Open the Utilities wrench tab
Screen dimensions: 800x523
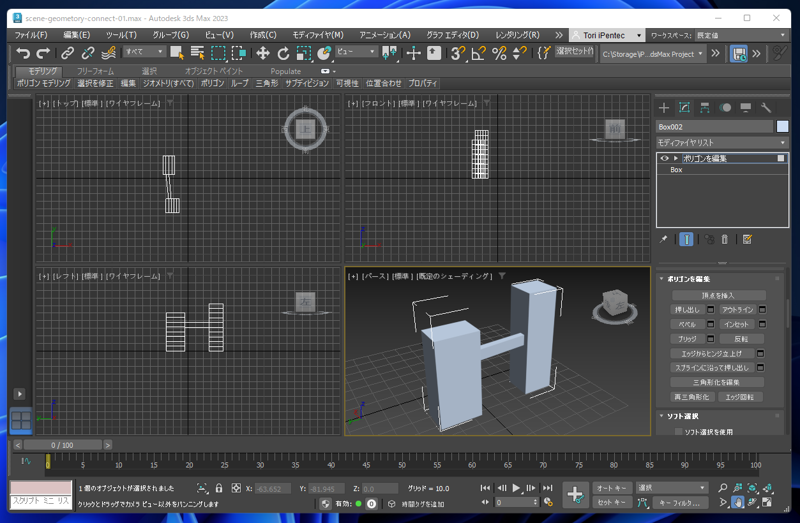coord(766,108)
